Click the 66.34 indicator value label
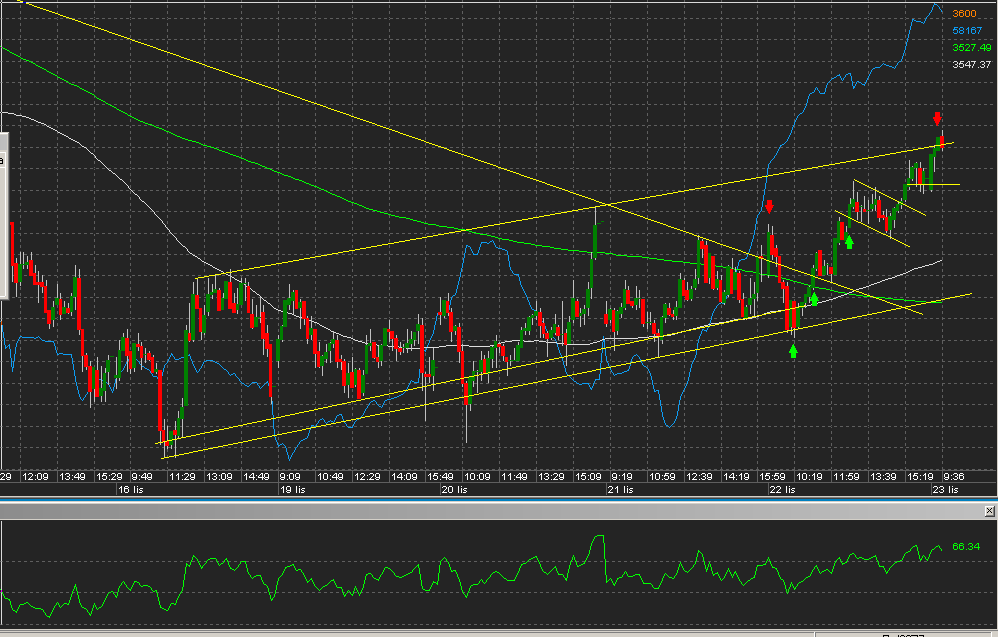This screenshot has height=637, width=998. click(x=964, y=547)
